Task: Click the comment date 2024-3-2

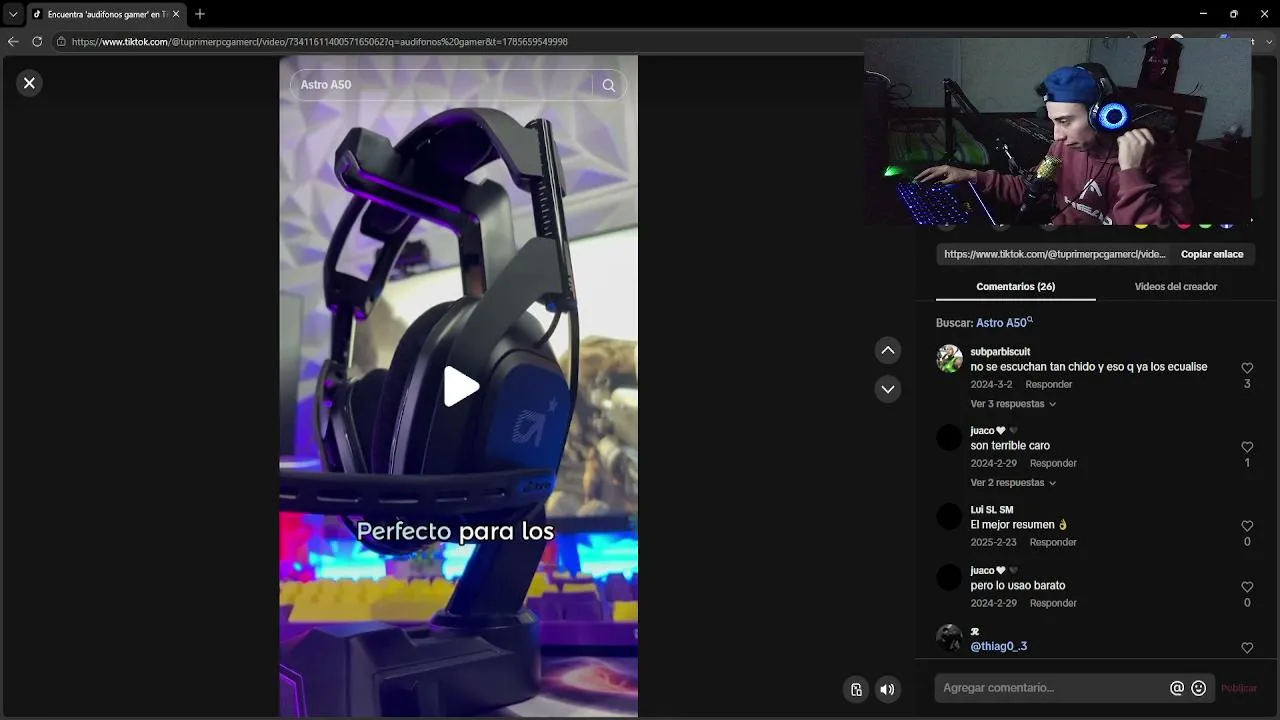Action: (991, 385)
